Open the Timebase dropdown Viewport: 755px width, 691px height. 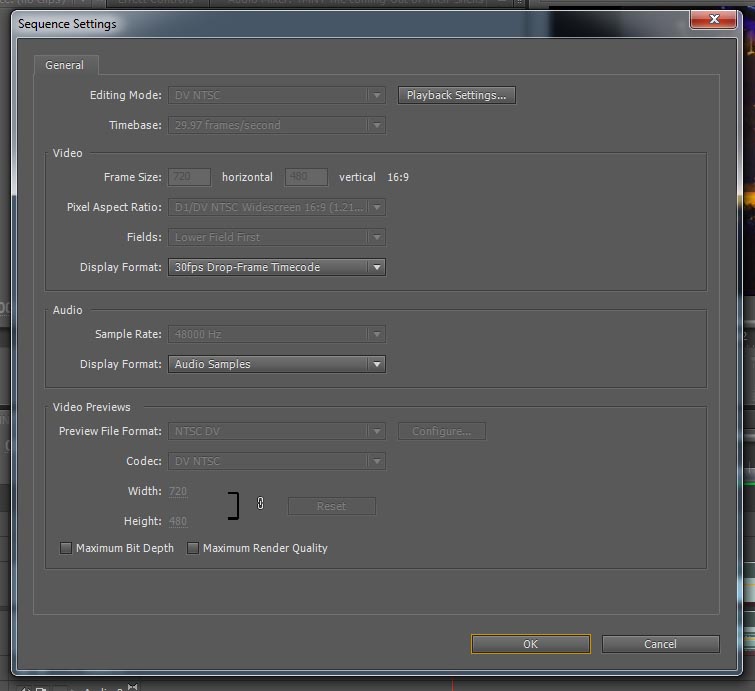click(277, 125)
